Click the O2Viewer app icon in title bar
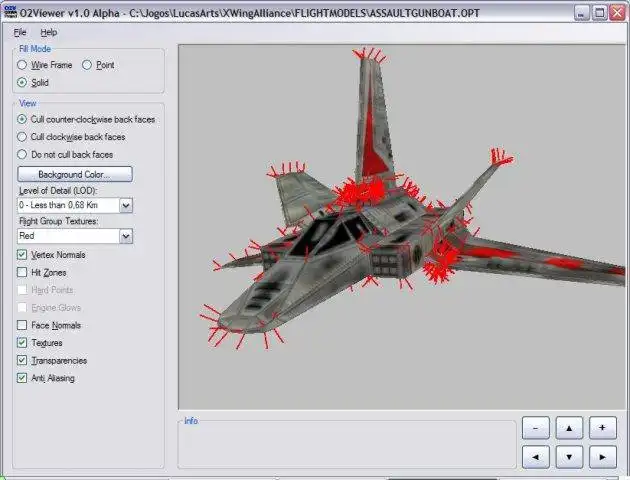The width and height of the screenshot is (630, 480). [x=10, y=12]
